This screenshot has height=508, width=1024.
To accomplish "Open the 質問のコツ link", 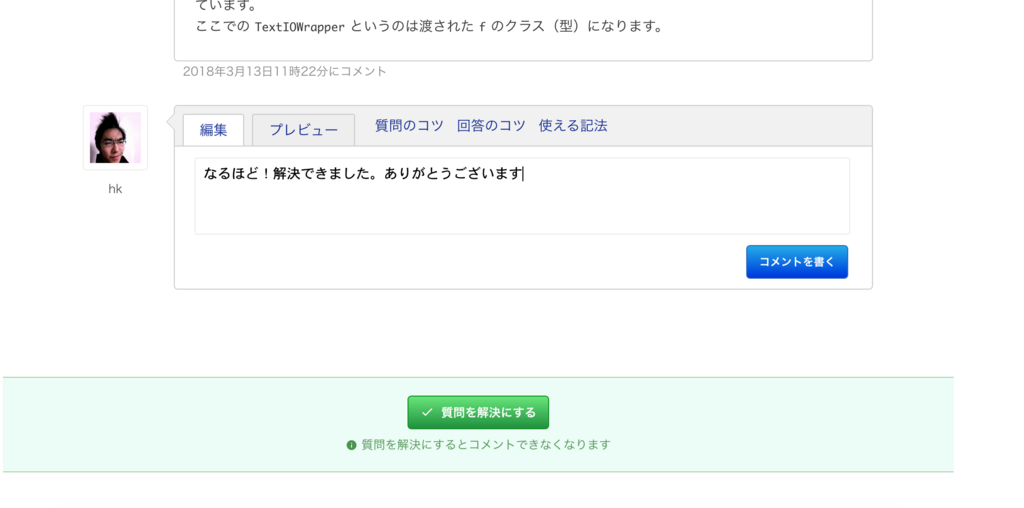I will click(409, 126).
